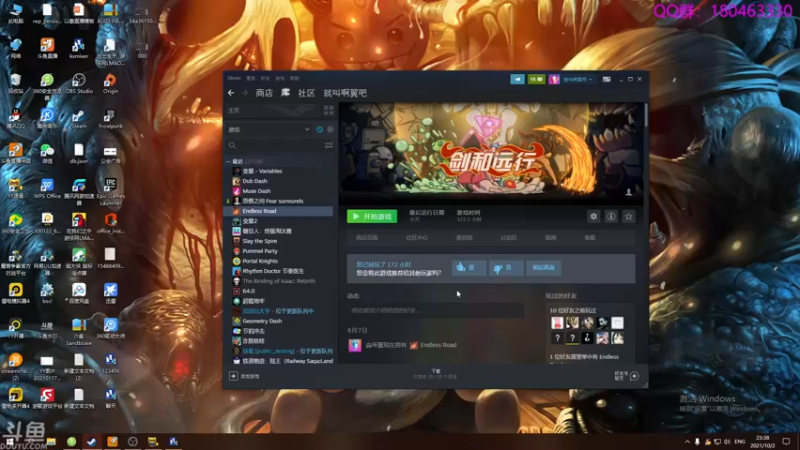Screen dimensions: 800x450
Task: Click the later button in recommendation box
Action: point(543,267)
